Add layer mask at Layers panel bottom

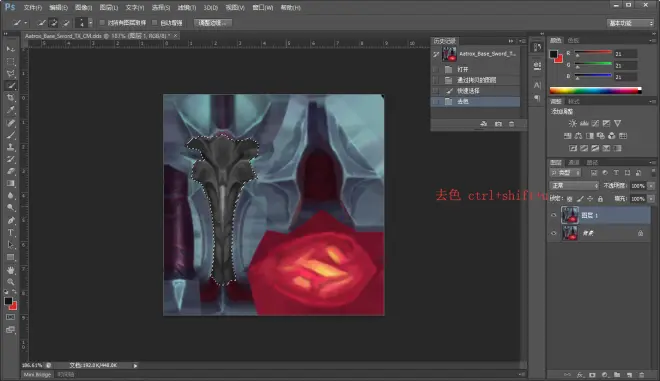click(592, 375)
